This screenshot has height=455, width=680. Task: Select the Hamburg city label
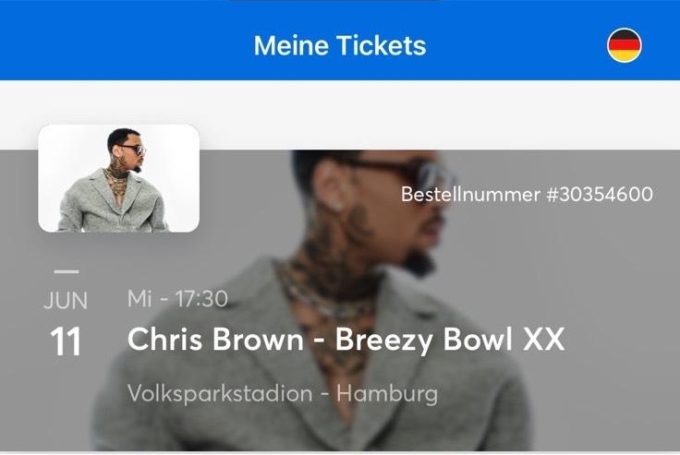(387, 394)
